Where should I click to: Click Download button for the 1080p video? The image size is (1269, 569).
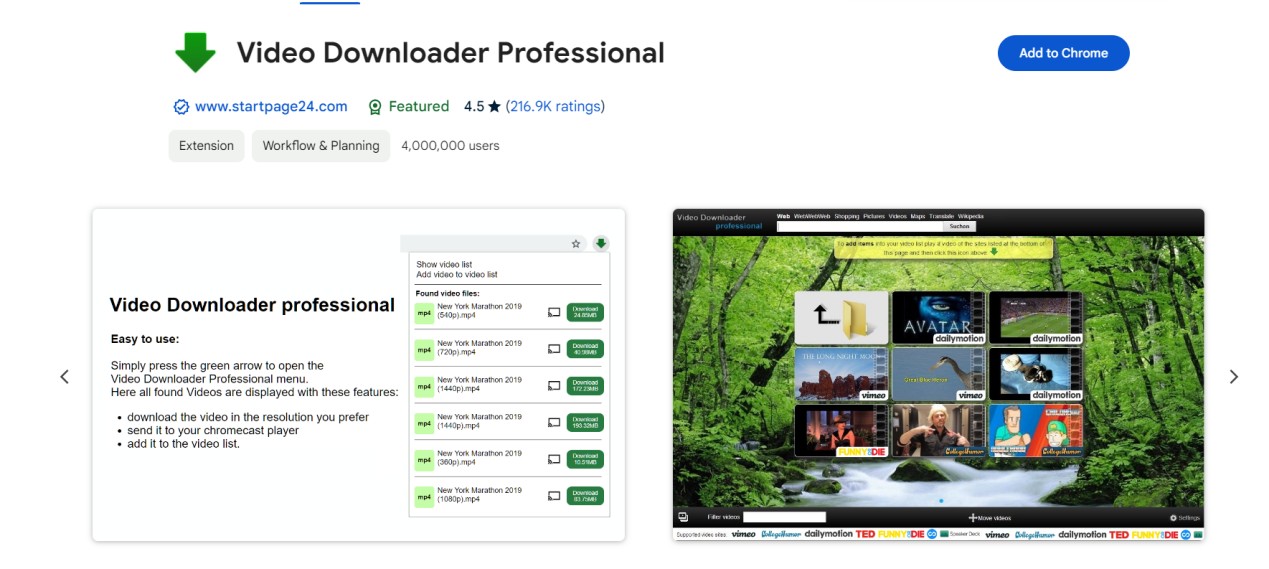[585, 495]
